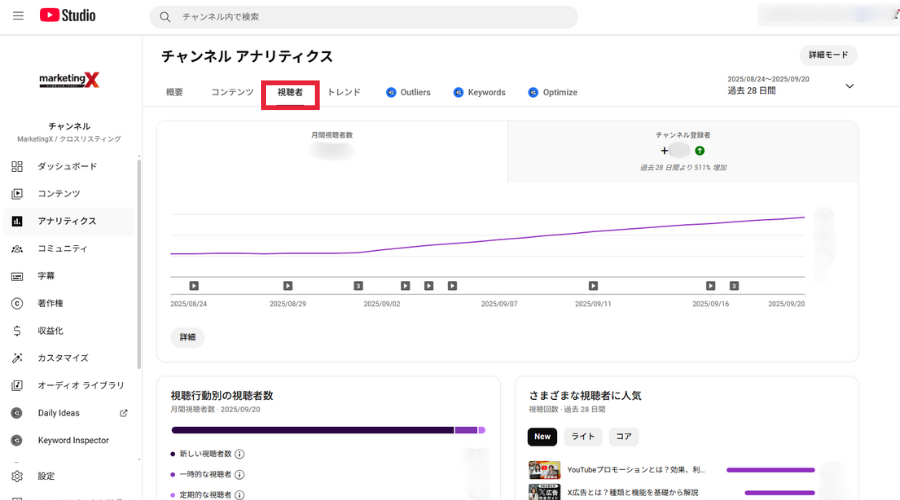Click the first video marker on the chart timeline

point(194,286)
